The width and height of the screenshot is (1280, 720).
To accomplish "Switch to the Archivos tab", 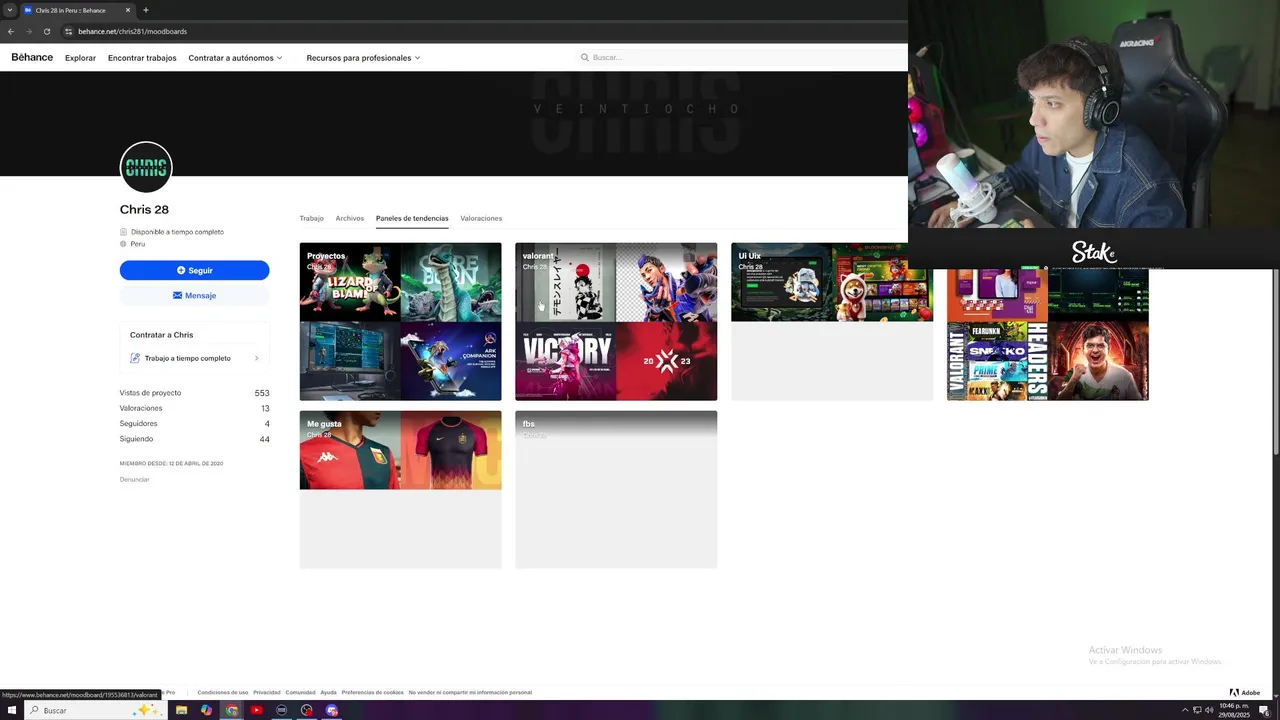I will [x=350, y=218].
